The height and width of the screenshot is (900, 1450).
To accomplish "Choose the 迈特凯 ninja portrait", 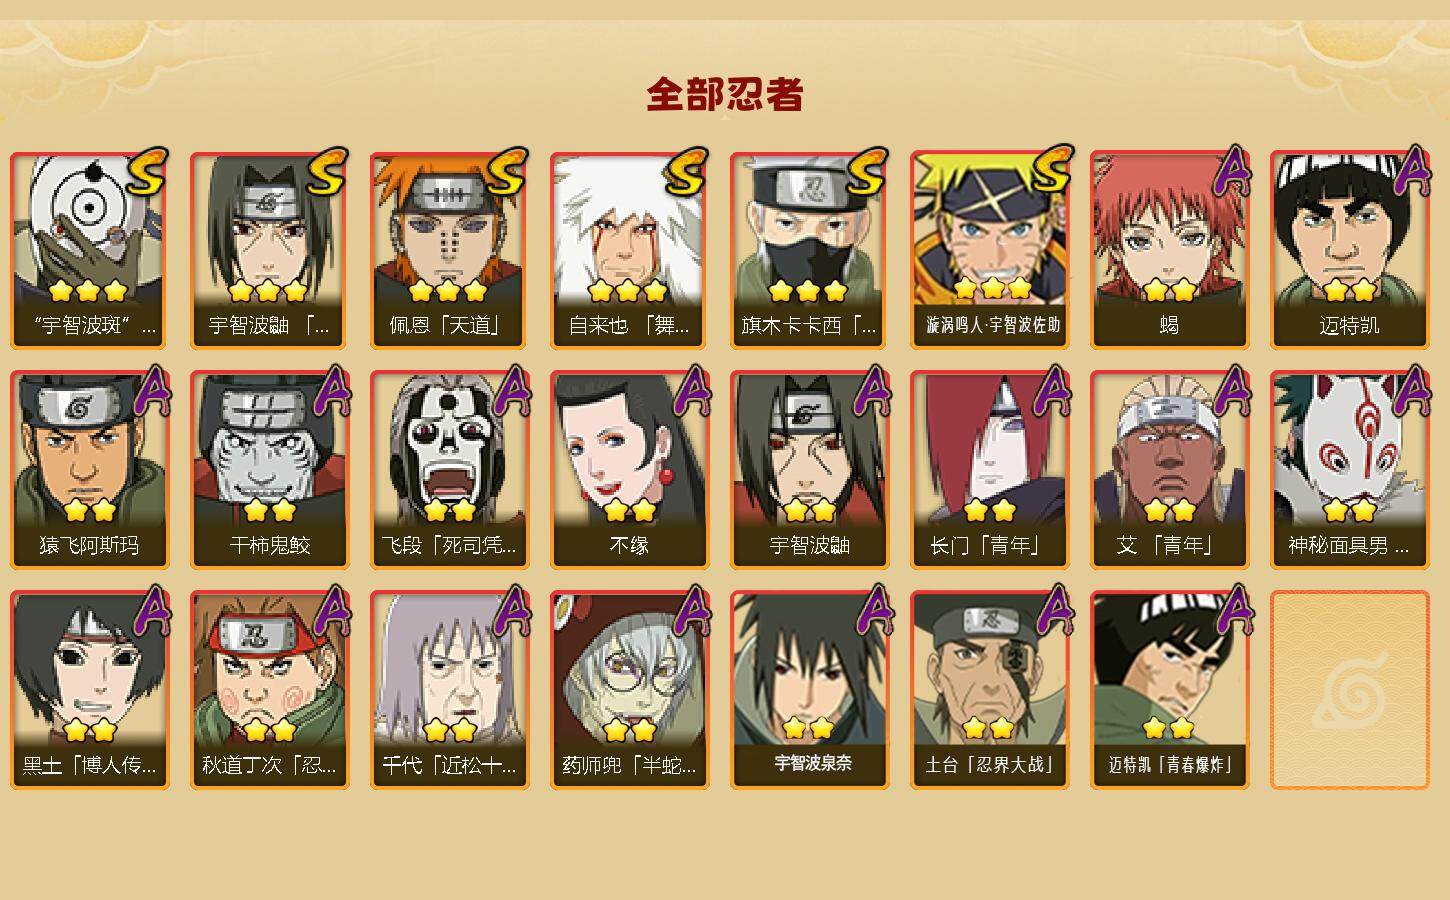I will point(1349,250).
